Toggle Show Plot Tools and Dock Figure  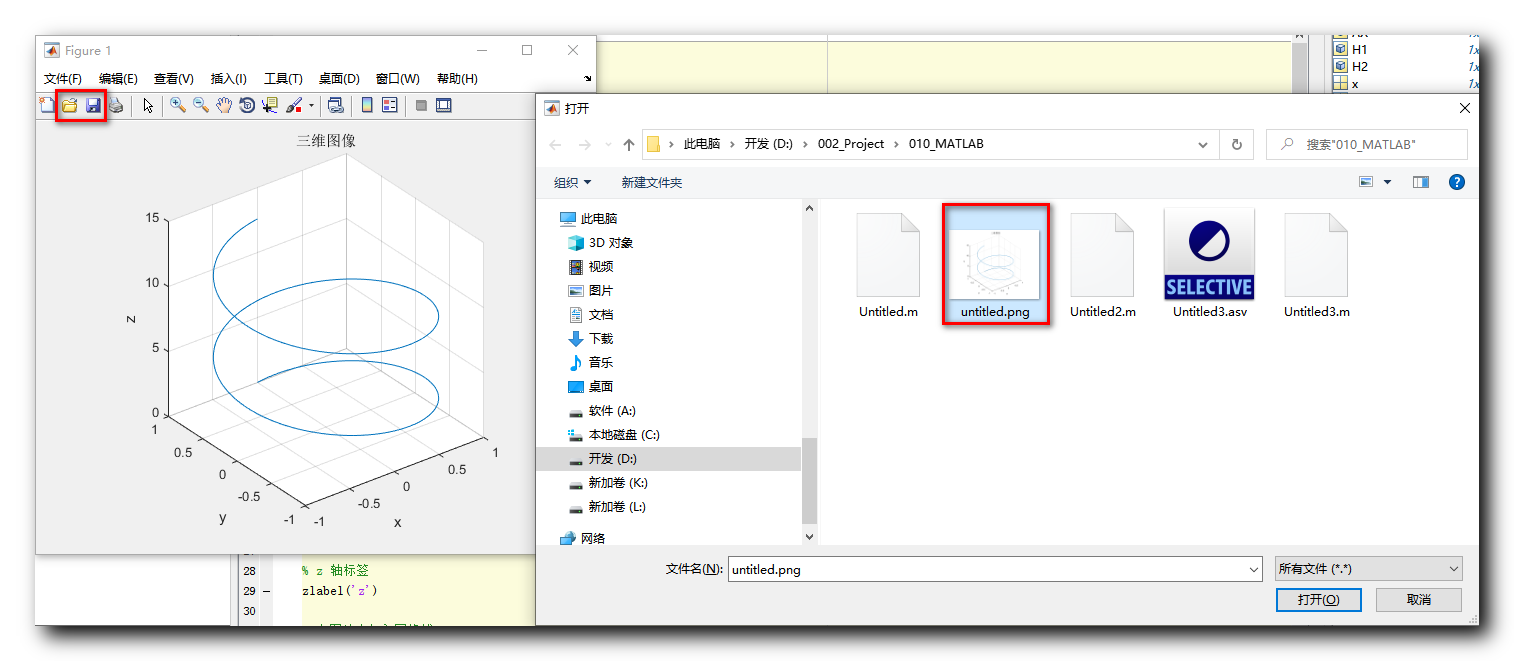(x=441, y=105)
